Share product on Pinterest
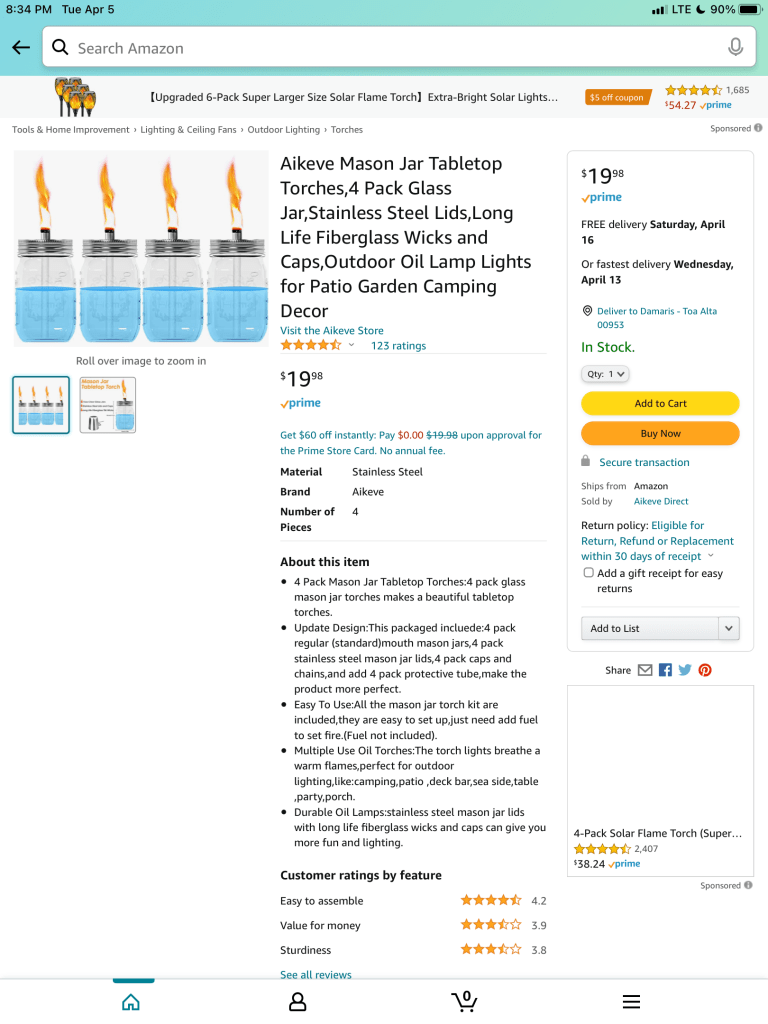Viewport: 768px width, 1024px height. point(705,670)
